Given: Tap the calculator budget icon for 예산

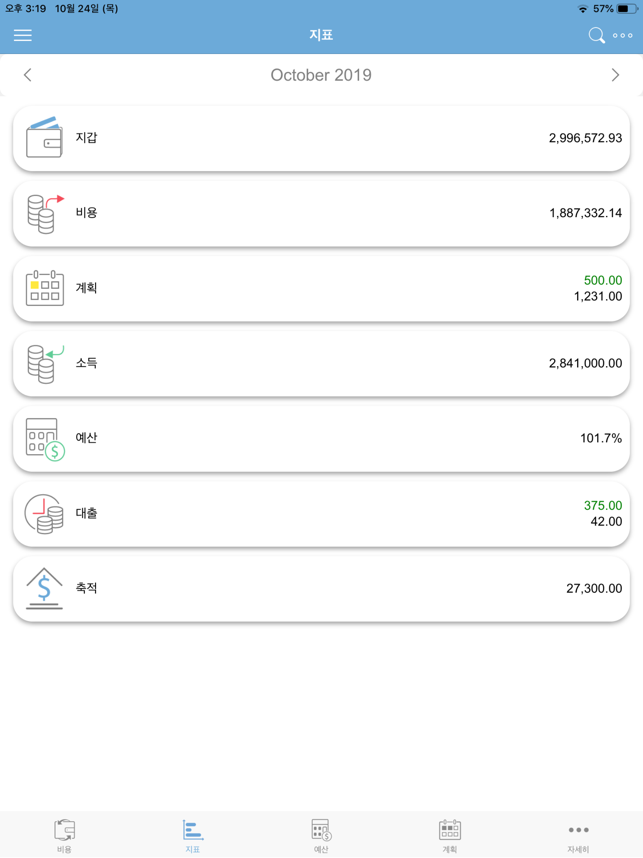Looking at the screenshot, I should (44, 438).
